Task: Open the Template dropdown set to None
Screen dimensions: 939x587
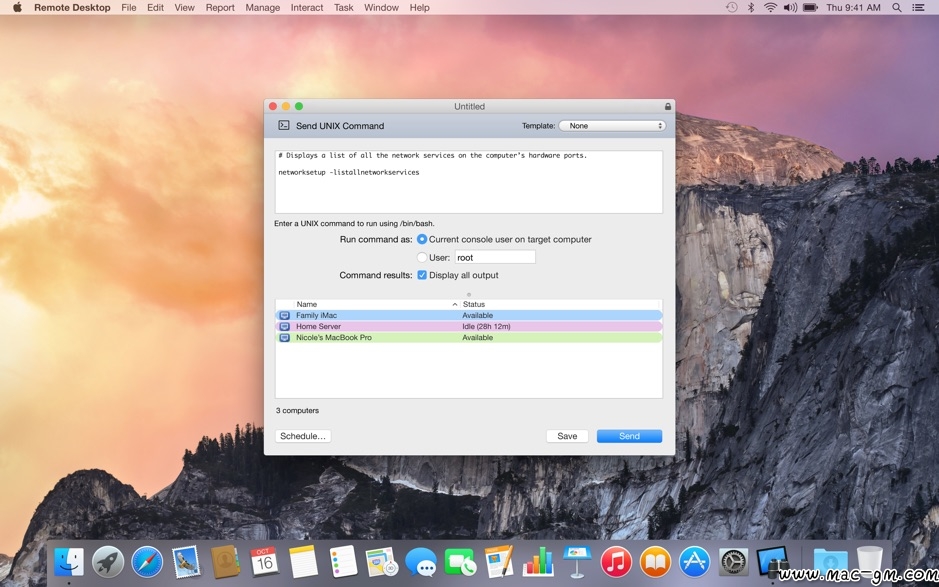Action: (x=612, y=126)
